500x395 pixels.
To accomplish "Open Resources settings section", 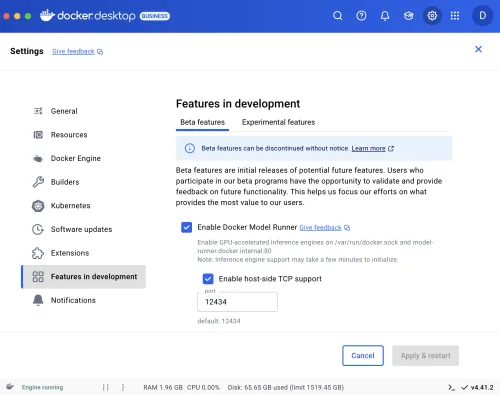I will tap(83, 135).
